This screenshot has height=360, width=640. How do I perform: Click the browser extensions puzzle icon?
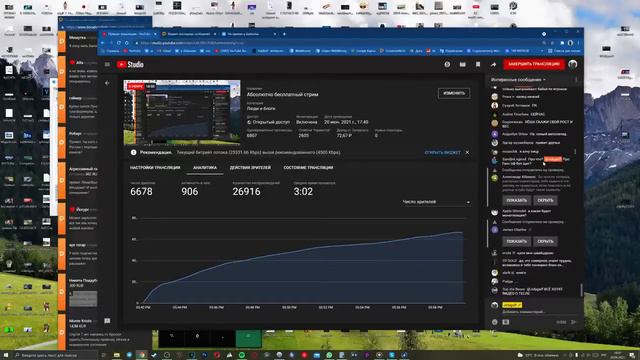tap(562, 43)
